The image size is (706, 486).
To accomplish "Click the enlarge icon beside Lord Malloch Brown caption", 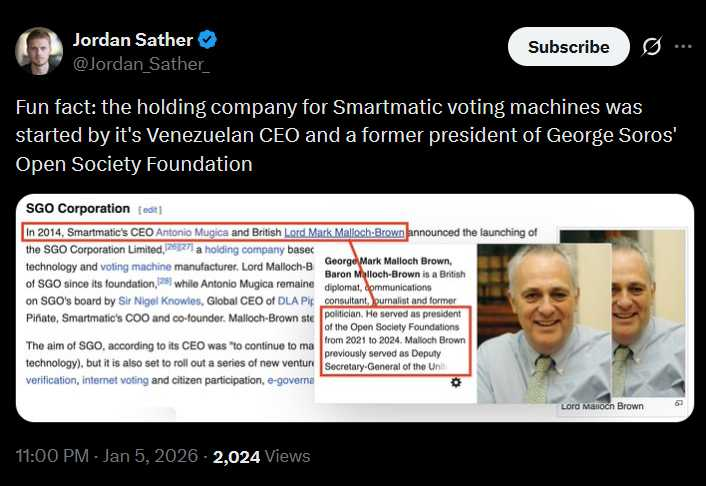I will (x=679, y=403).
